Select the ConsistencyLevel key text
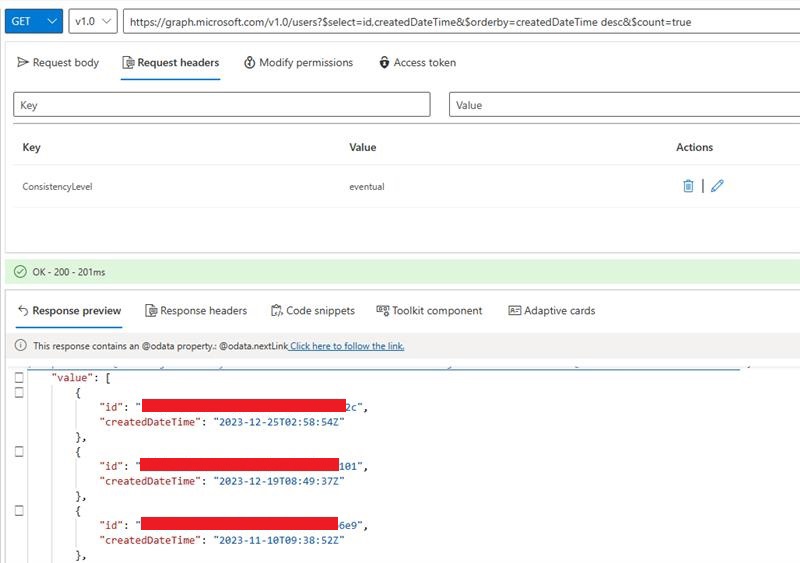This screenshot has height=563, width=800. [57, 187]
